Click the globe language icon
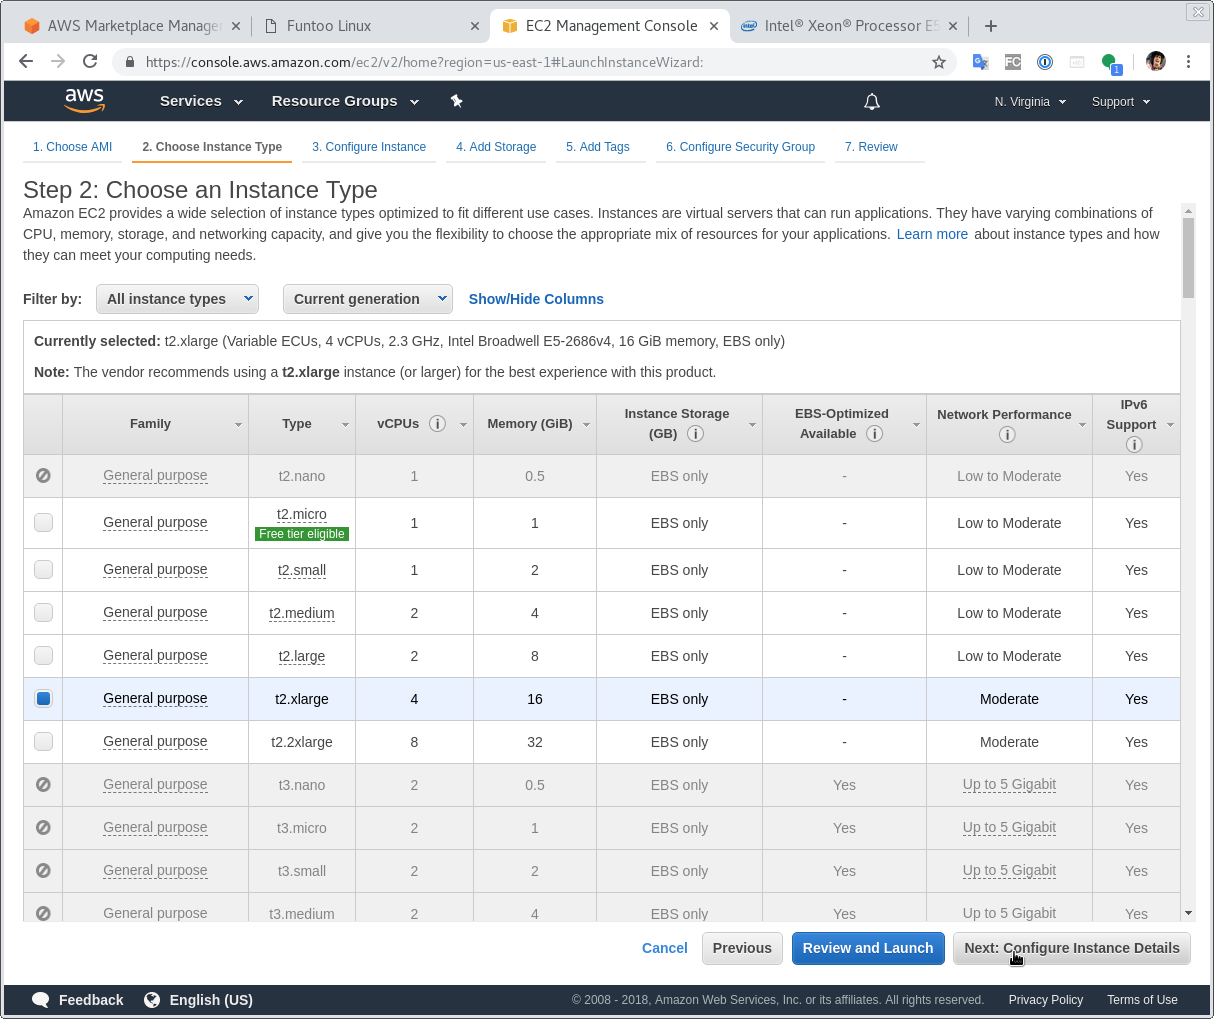This screenshot has height=1019, width=1214. coord(152,1000)
